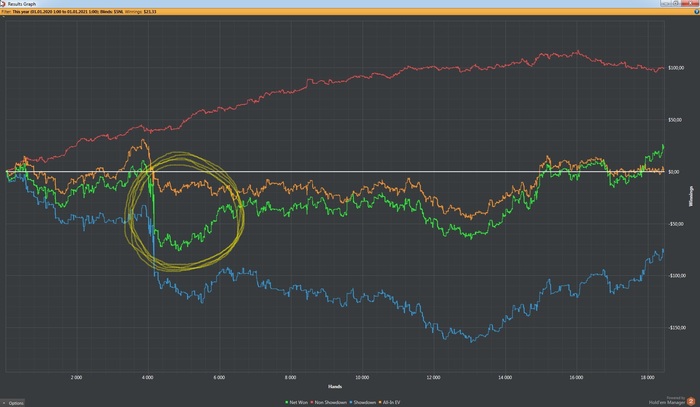Click the -$50,00 y-axis label

[675, 224]
